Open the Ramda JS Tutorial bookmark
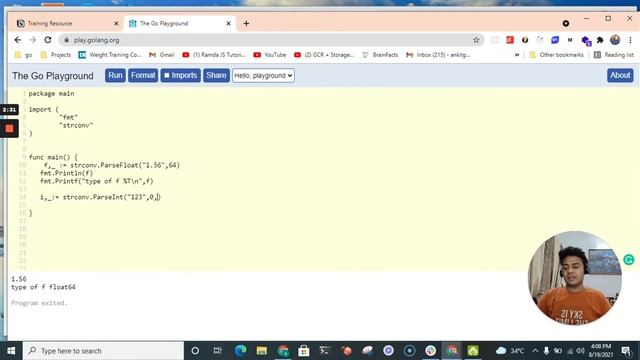 tap(214, 55)
